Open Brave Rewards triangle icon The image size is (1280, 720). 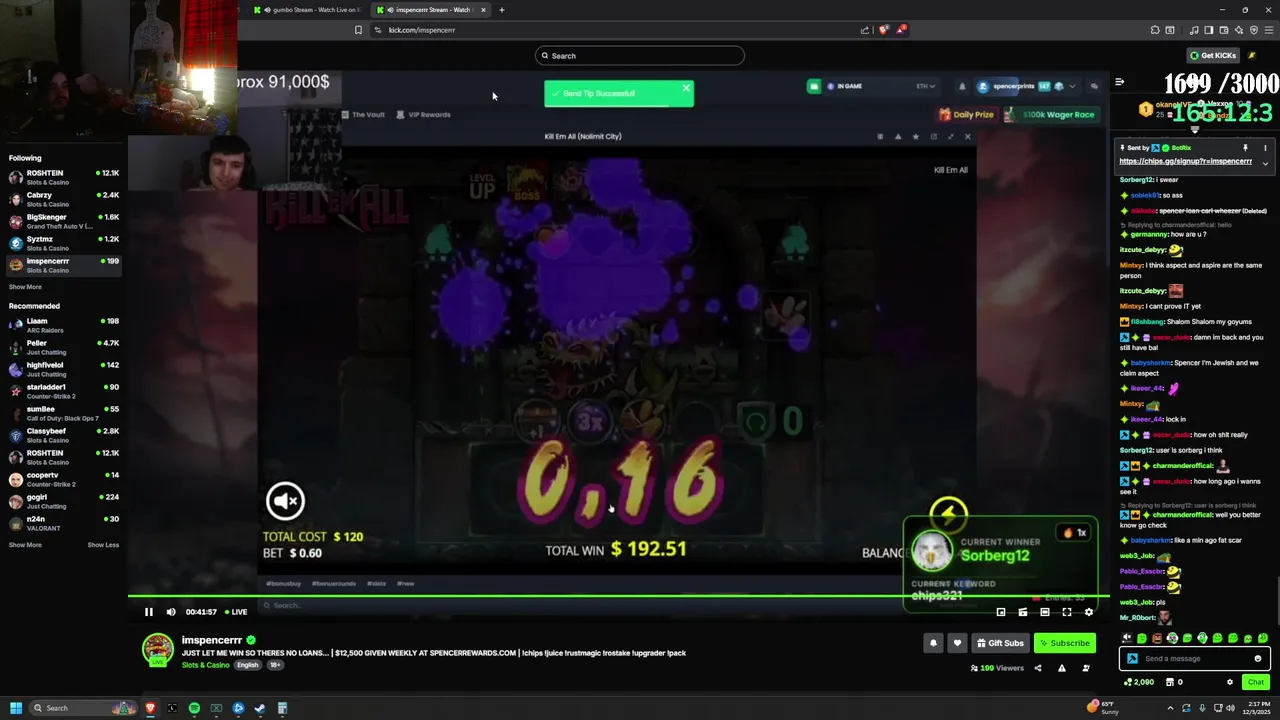[x=901, y=30]
